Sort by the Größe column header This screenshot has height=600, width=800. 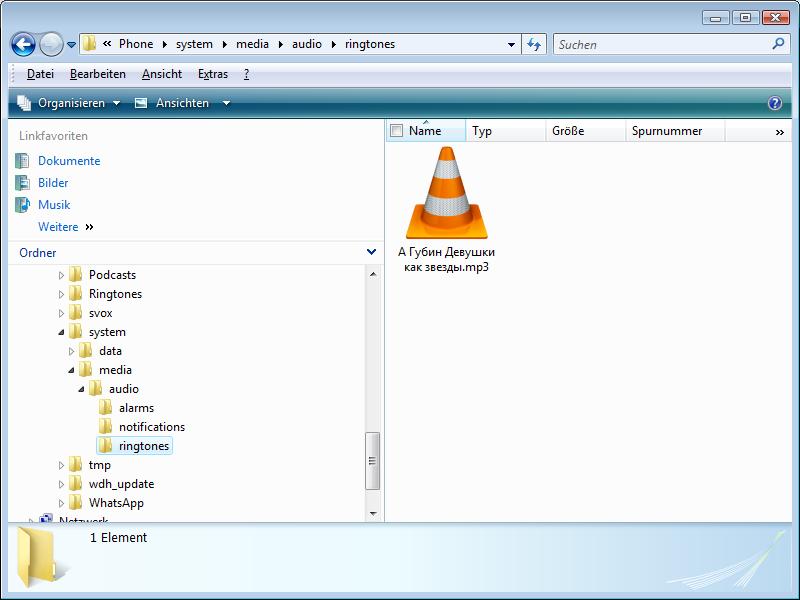click(x=586, y=131)
